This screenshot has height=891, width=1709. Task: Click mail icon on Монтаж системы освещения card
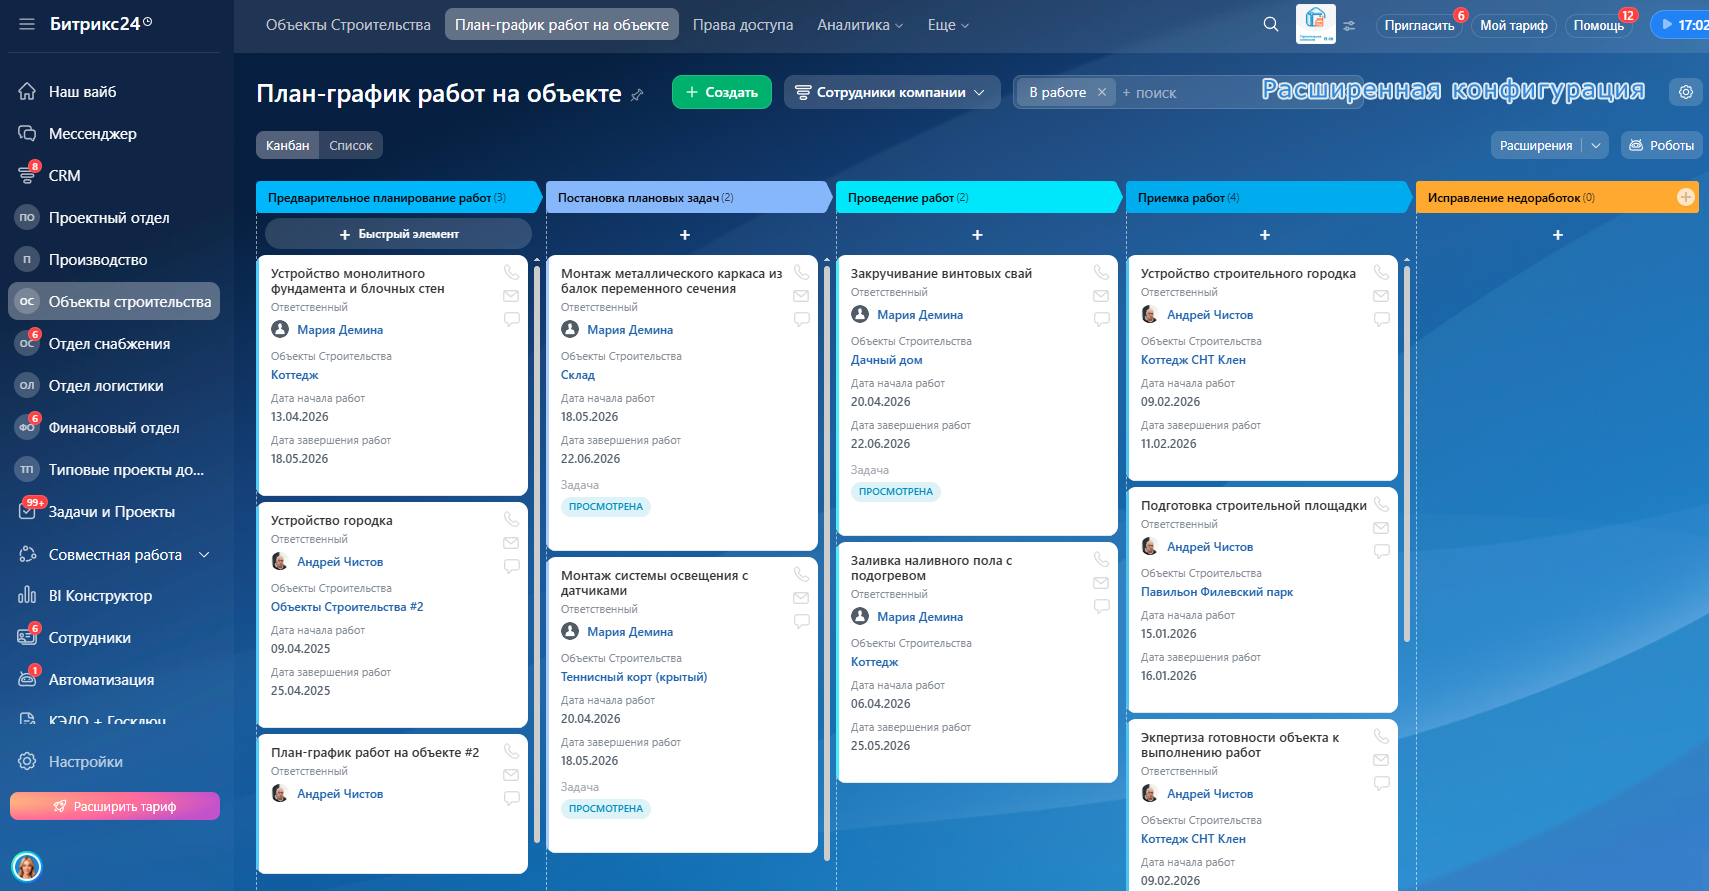(801, 598)
